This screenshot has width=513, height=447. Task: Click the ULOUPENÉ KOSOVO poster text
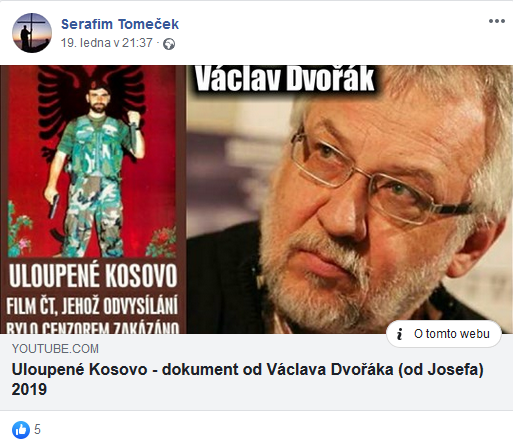93,275
